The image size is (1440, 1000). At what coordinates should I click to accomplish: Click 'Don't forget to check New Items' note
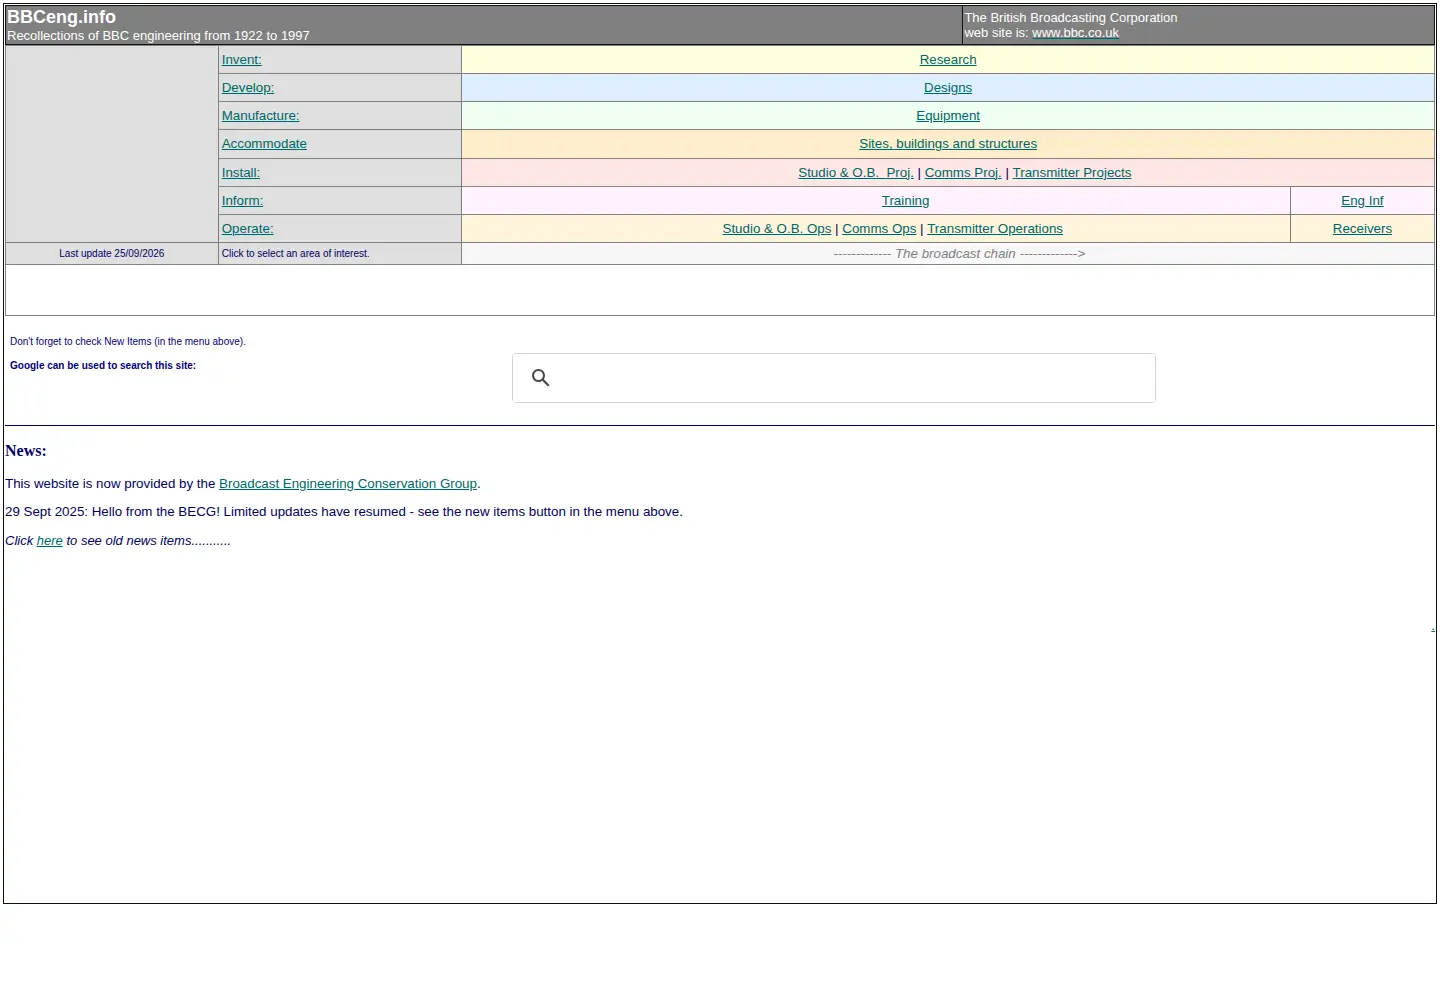click(128, 342)
